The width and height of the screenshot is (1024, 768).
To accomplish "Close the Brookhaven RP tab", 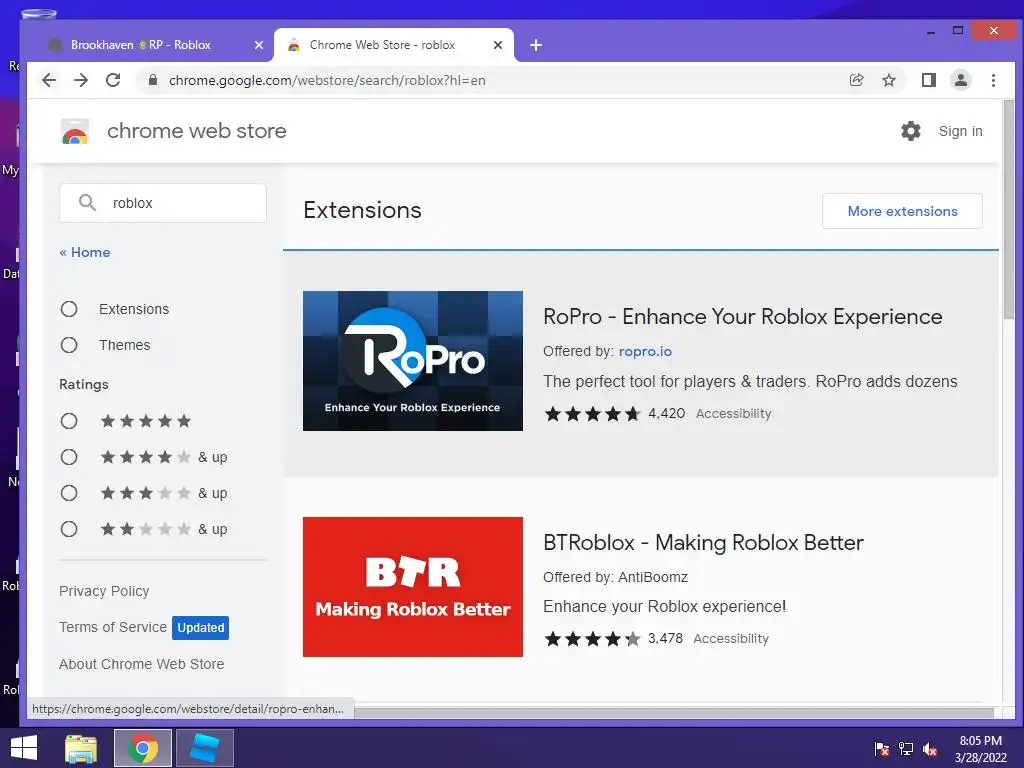I will point(259,45).
